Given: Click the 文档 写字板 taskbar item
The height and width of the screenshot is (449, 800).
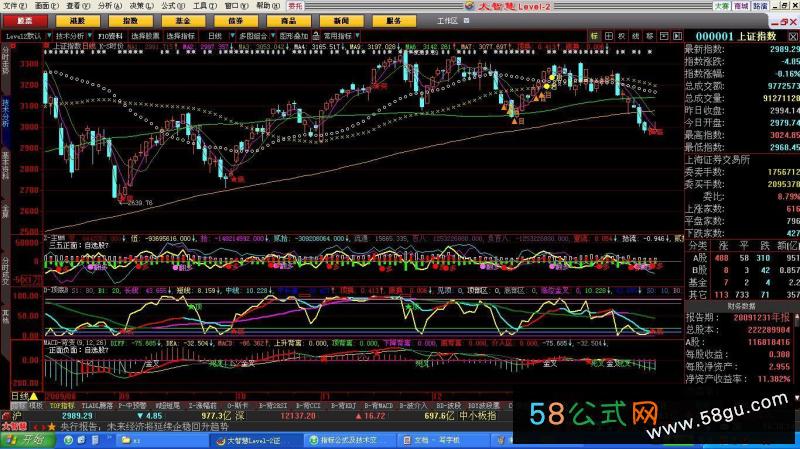Looking at the screenshot, I should point(441,440).
